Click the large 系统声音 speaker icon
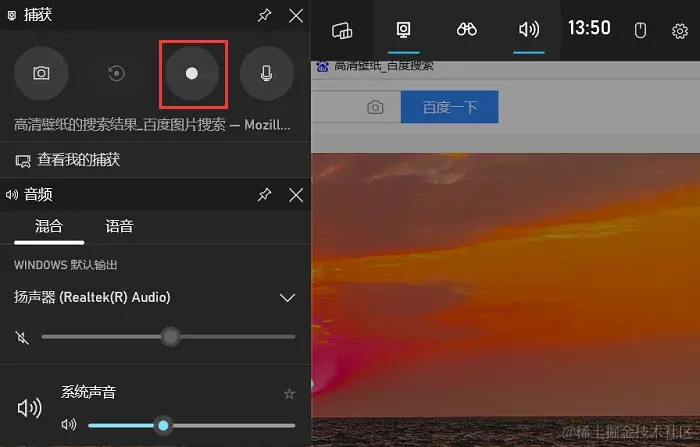The width and height of the screenshot is (700, 447). [29, 408]
